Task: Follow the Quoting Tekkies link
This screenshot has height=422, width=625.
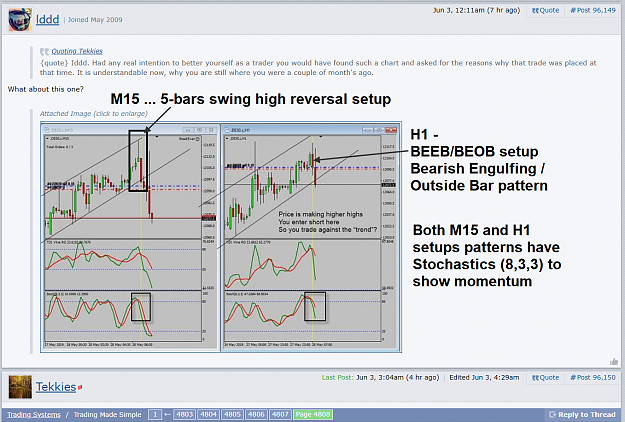Action: pos(77,51)
